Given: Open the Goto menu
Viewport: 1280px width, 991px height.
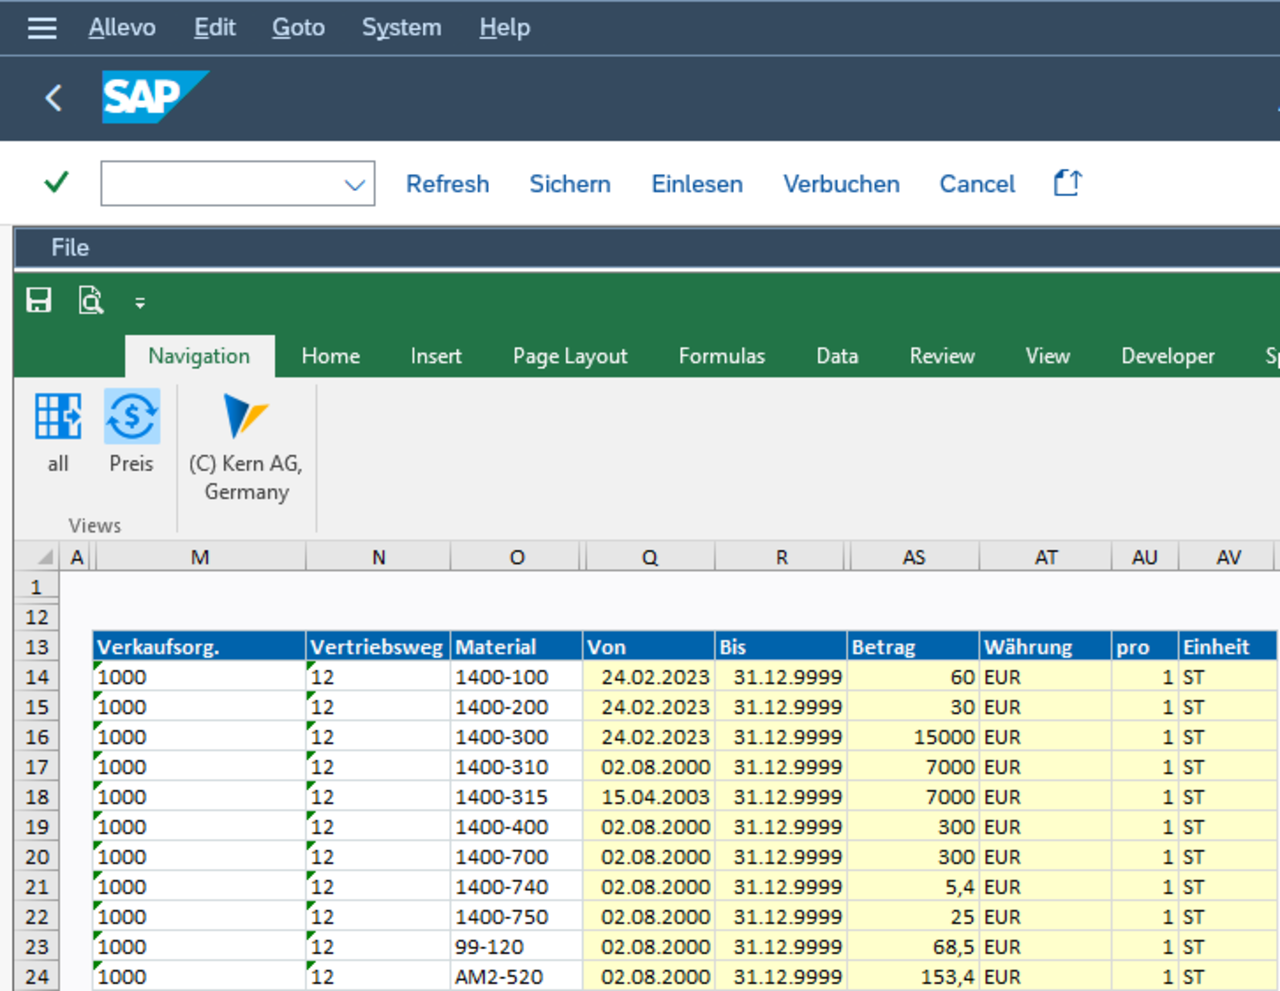Looking at the screenshot, I should tap(298, 28).
